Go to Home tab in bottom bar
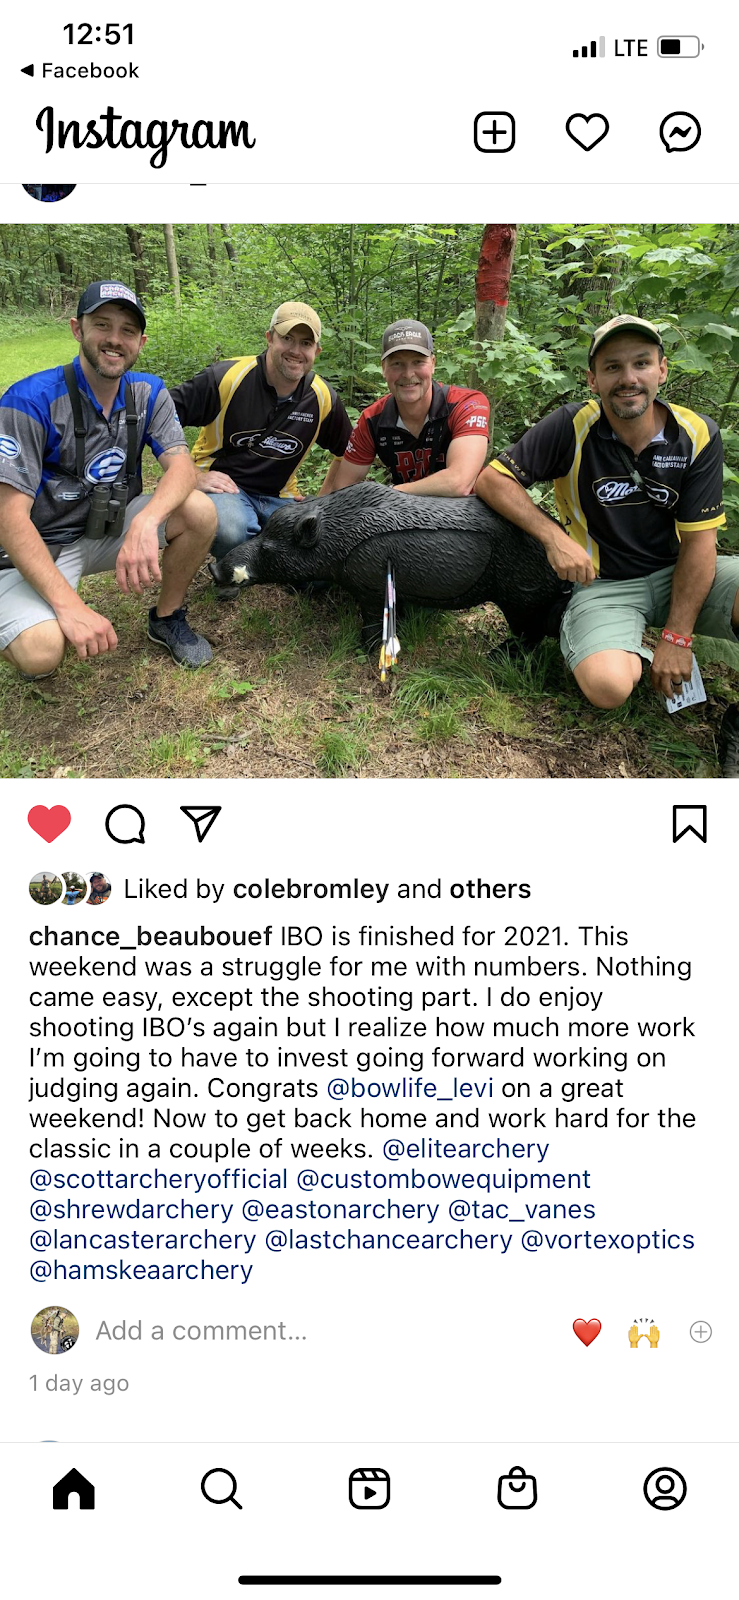Viewport: 739px width, 1600px height. [74, 1488]
